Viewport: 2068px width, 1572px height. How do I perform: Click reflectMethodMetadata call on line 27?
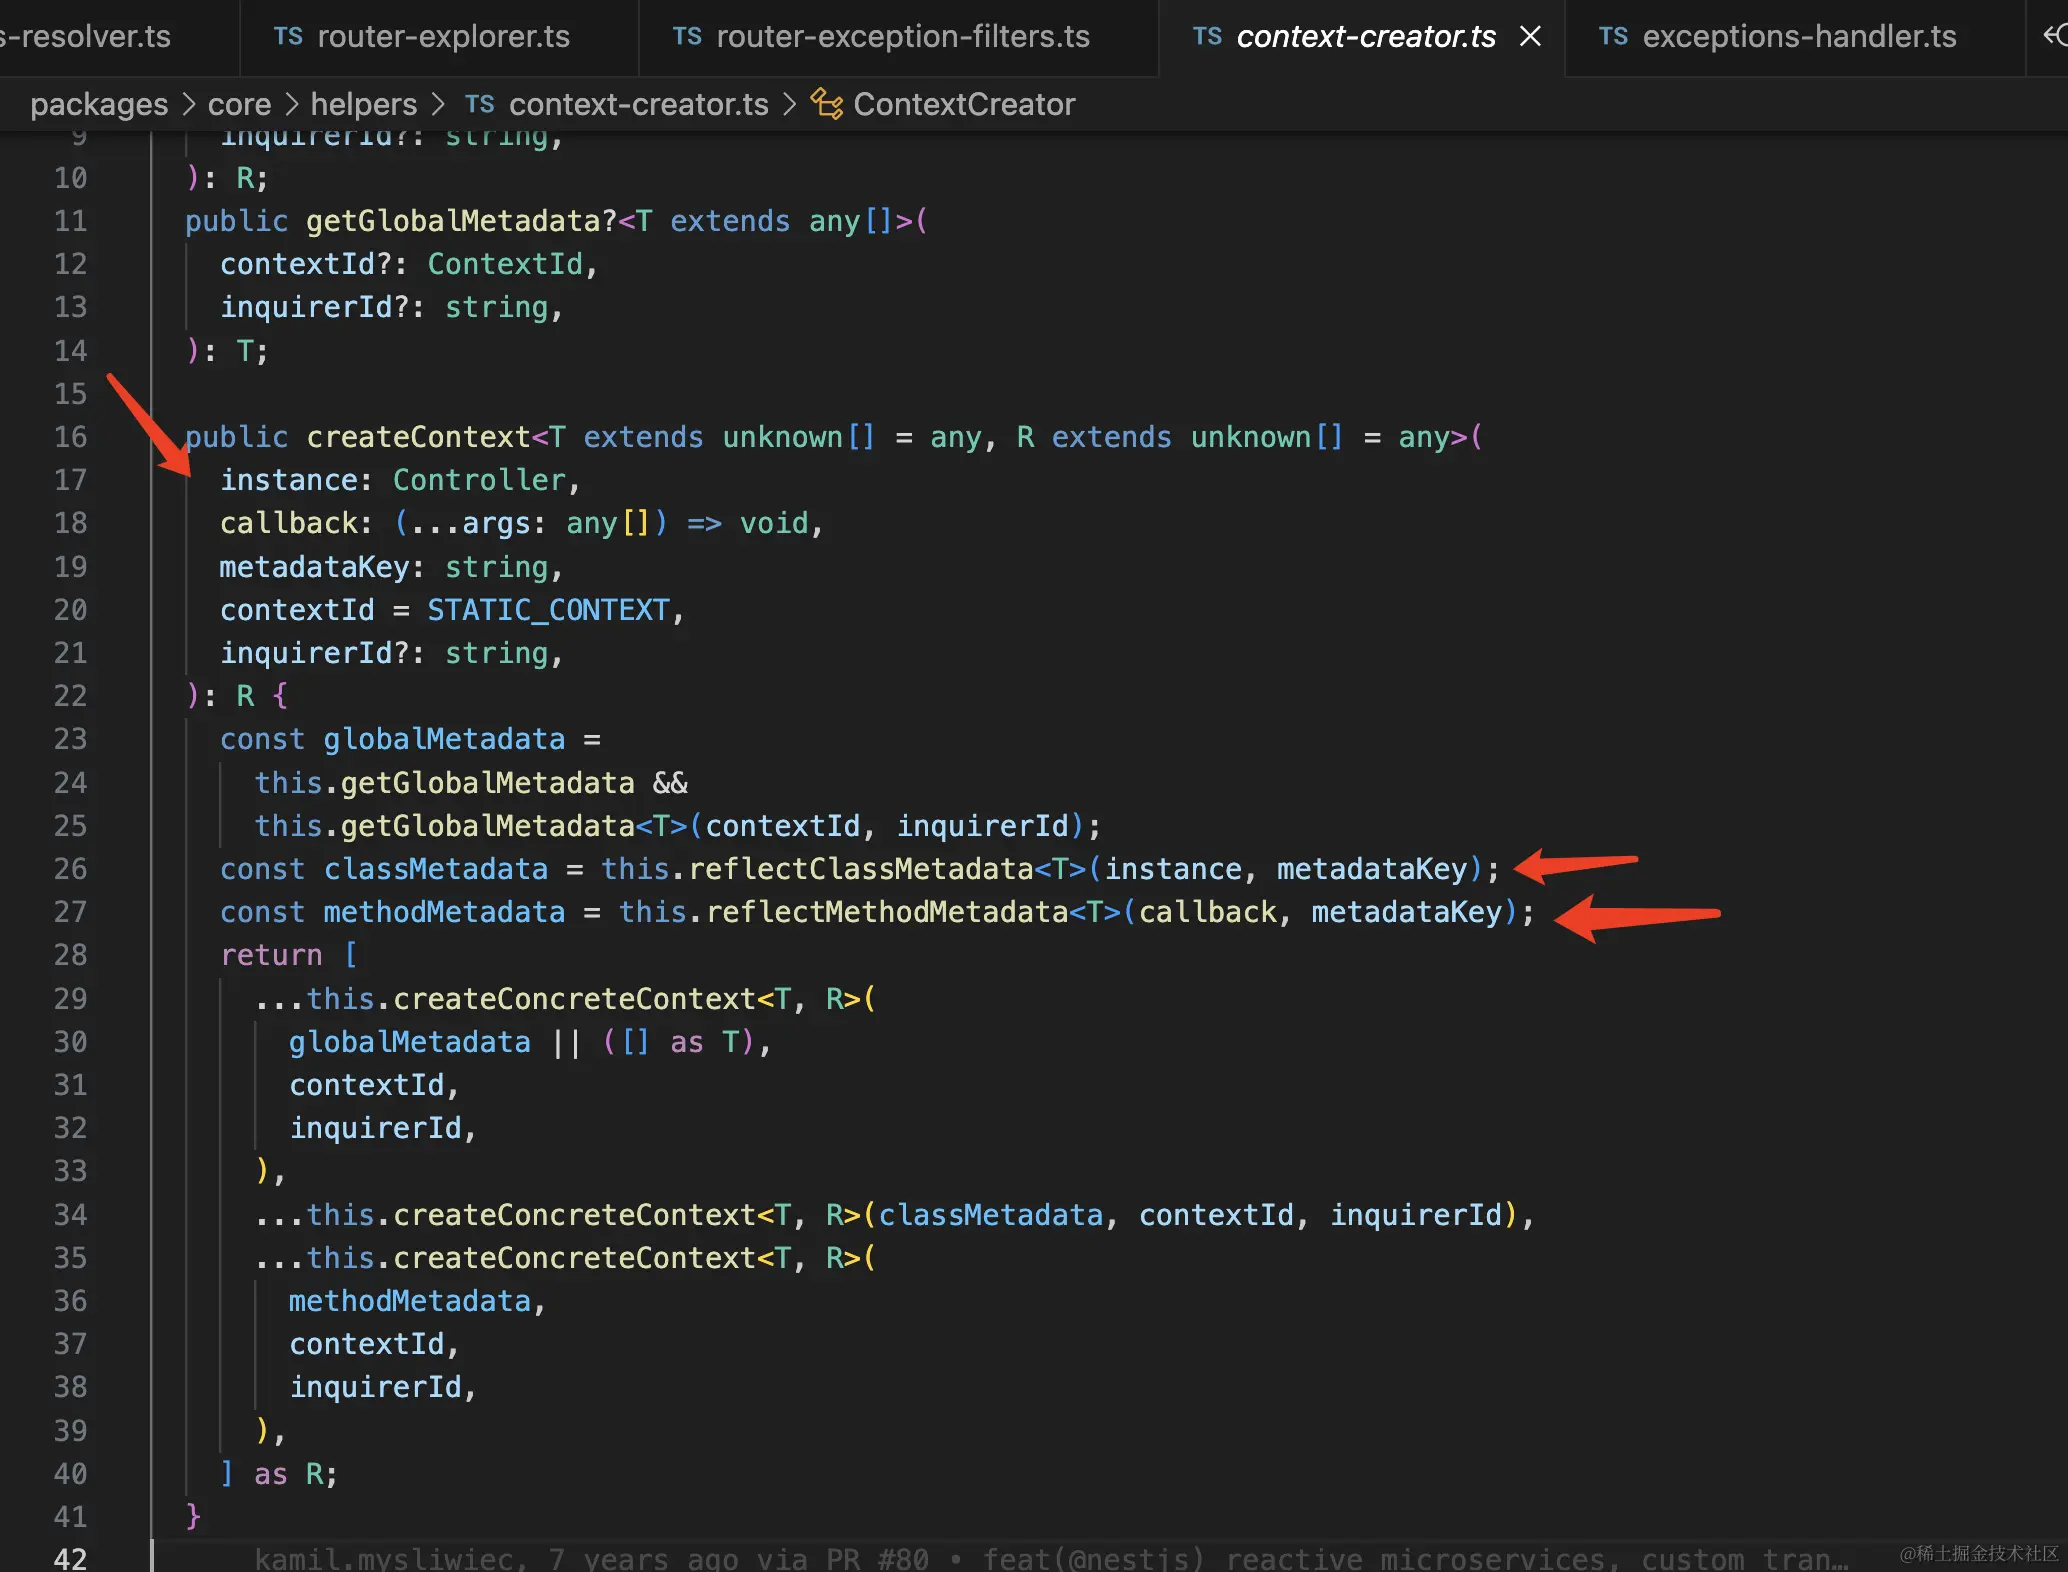[886, 912]
